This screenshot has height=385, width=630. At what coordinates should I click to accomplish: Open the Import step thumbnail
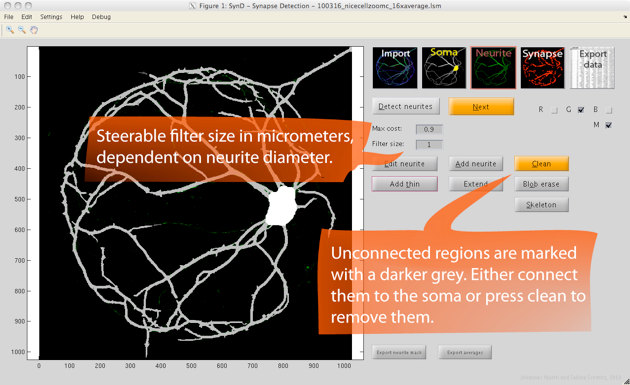(395, 68)
